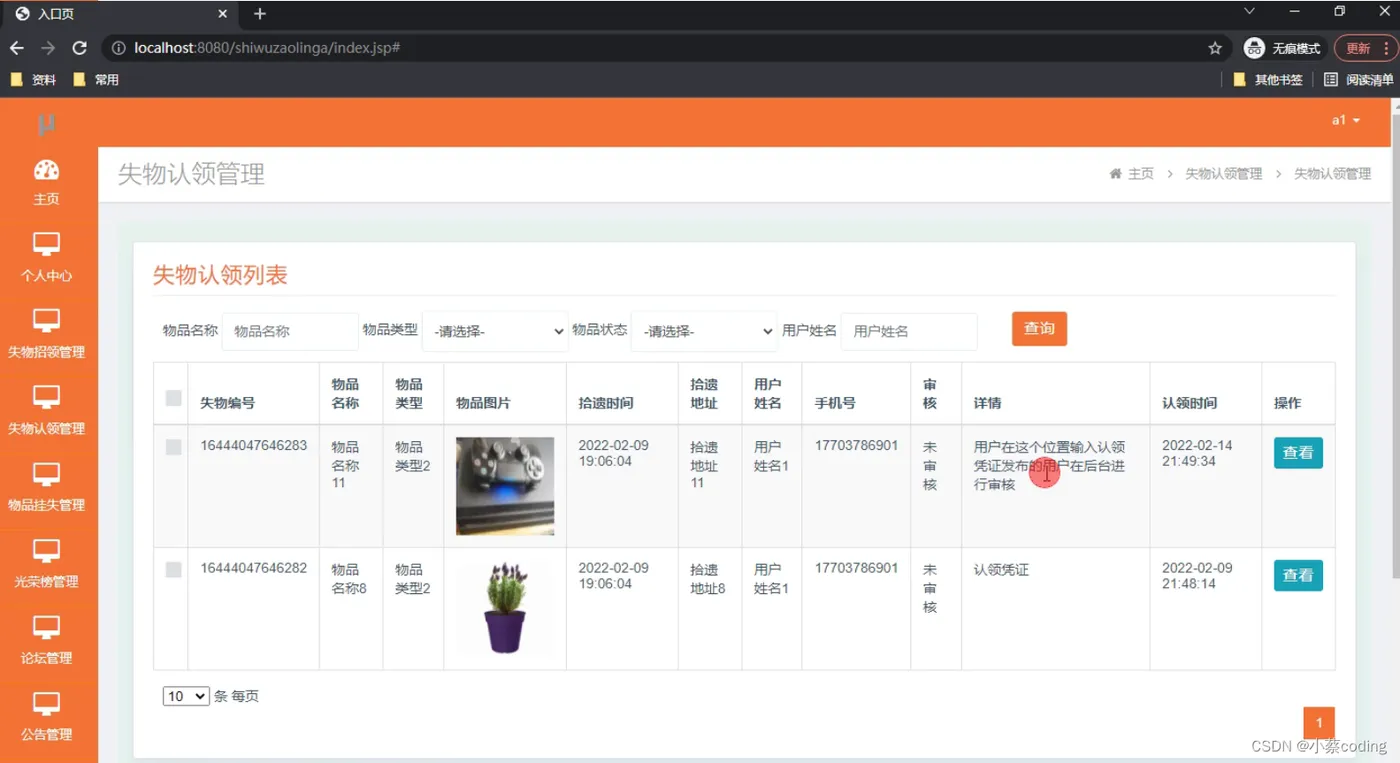Open 光荣榜管理 sidebar icon
The height and width of the screenshot is (763, 1400).
click(x=47, y=550)
